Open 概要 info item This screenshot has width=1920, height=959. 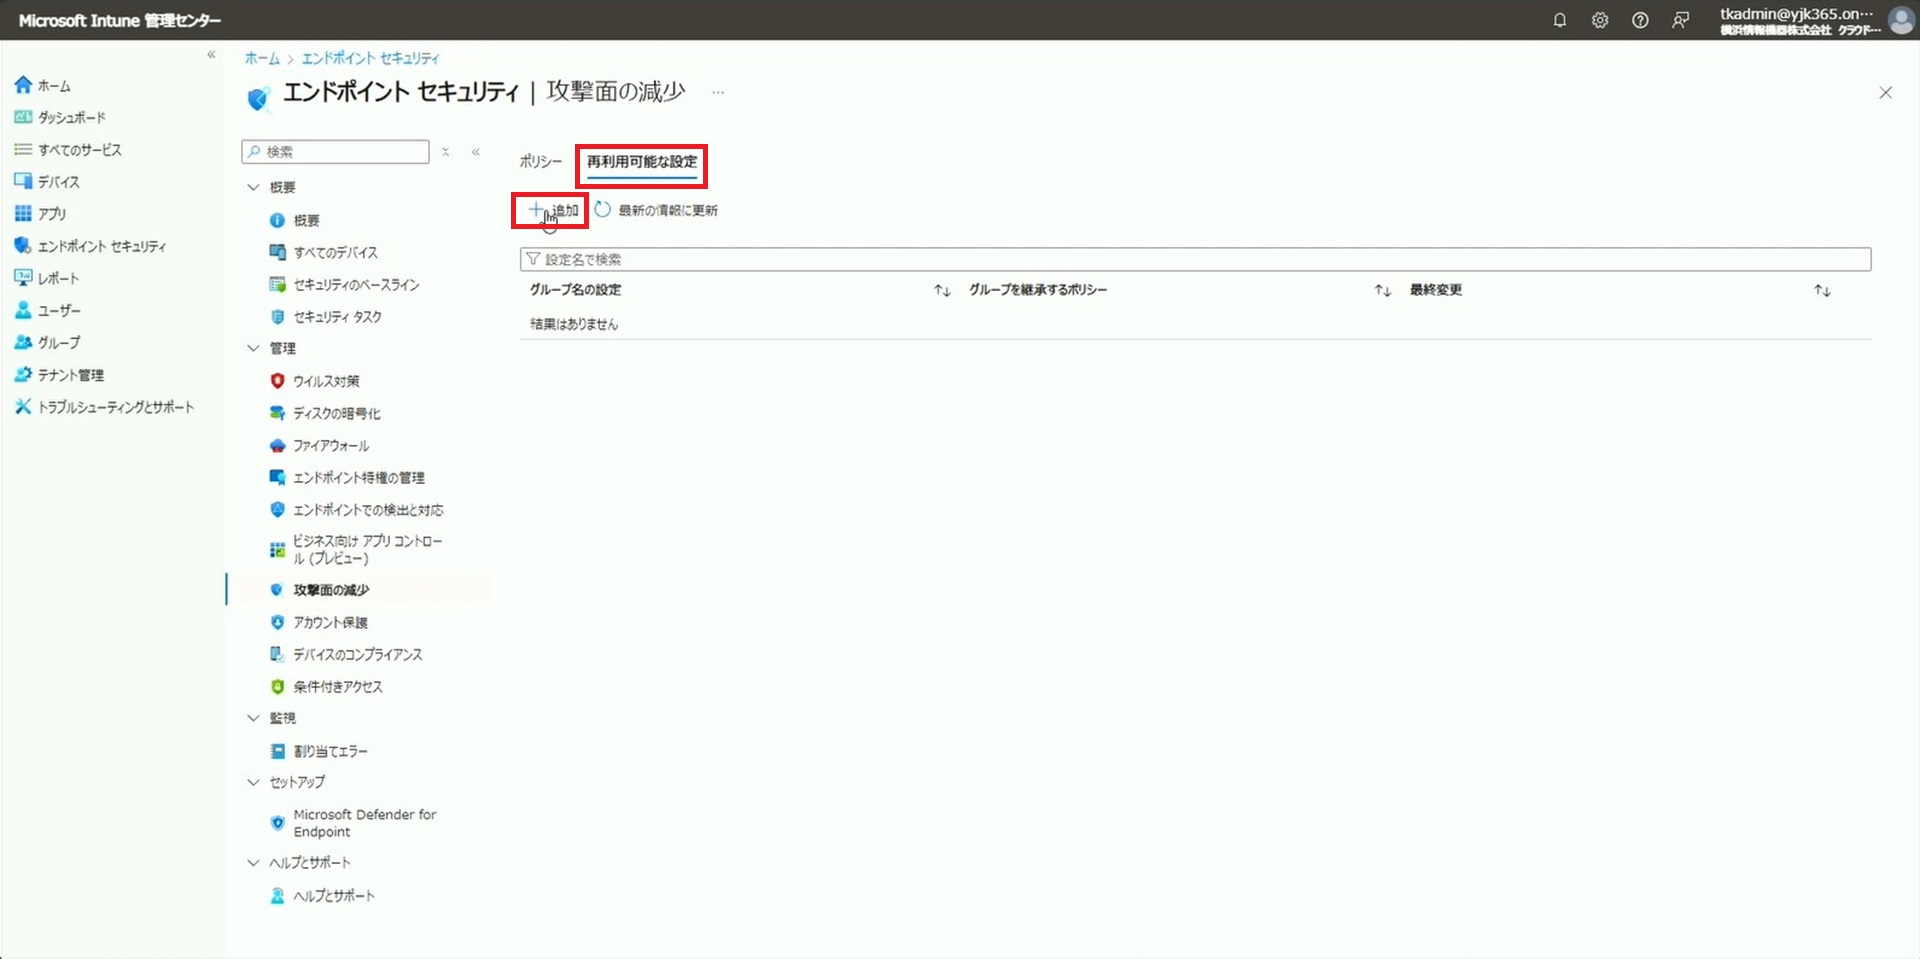click(306, 220)
